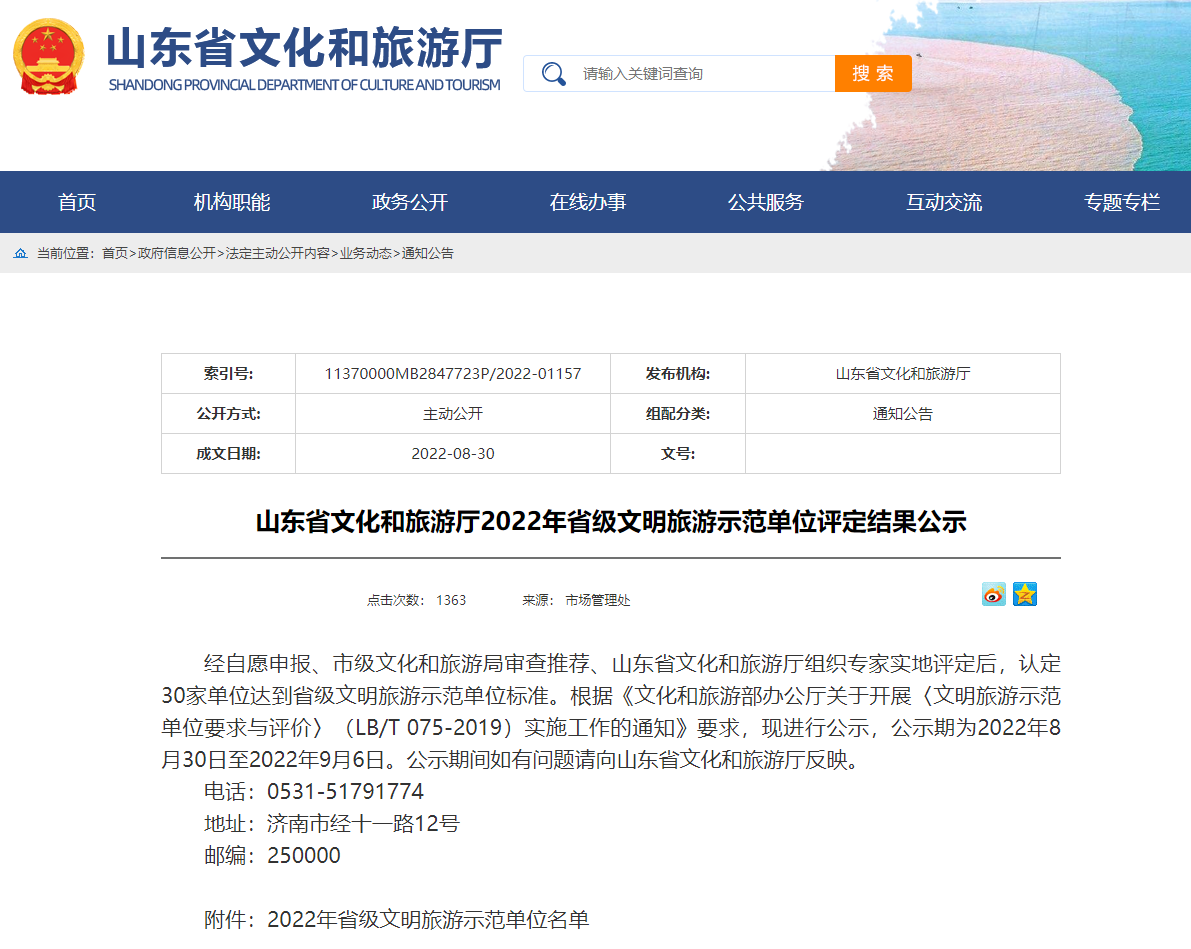This screenshot has height=949, width=1191.
Task: Follow the 政府信息公开 breadcrumb link
Action: (x=177, y=253)
